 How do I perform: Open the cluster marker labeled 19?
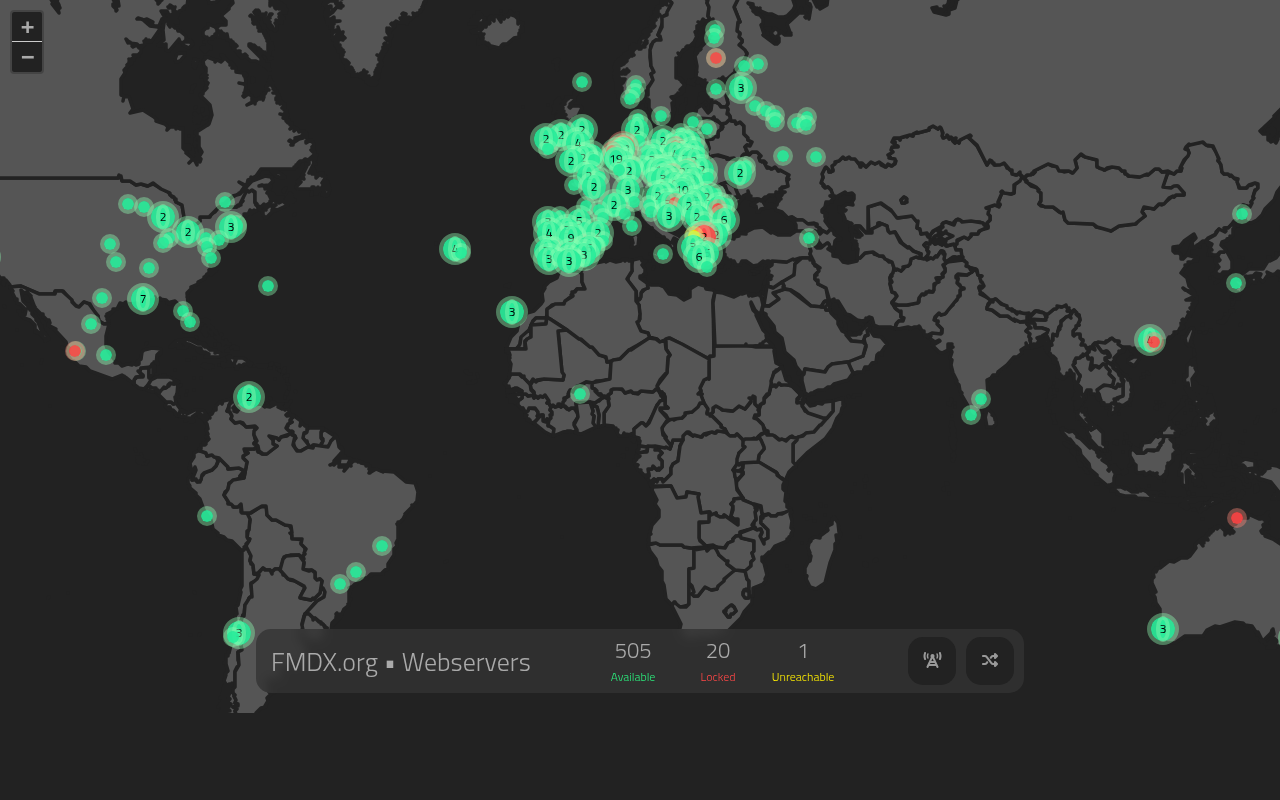[616, 158]
